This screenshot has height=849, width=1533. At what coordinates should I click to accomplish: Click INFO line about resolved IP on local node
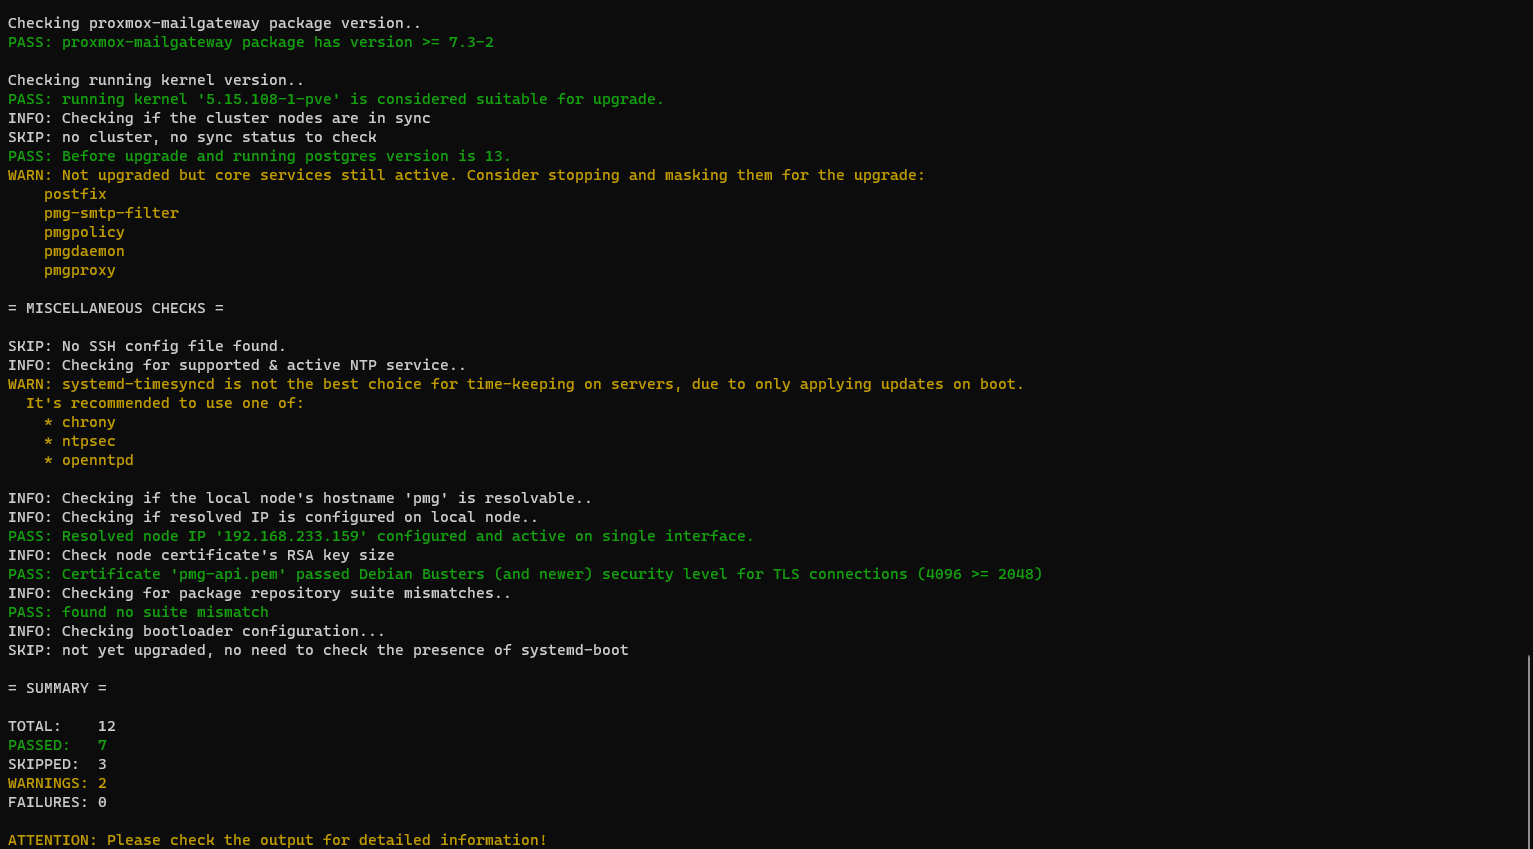coord(273,517)
